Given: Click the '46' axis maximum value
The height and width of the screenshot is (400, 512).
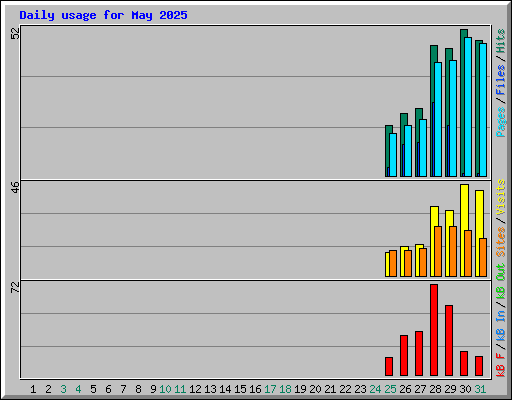Looking at the screenshot, I should click(15, 187).
